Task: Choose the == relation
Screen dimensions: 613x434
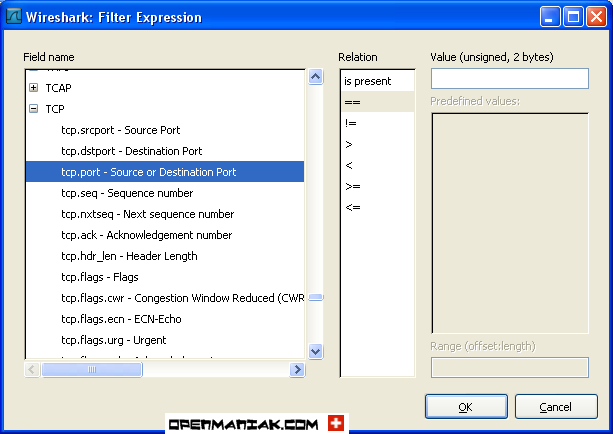Action: pyautogui.click(x=378, y=102)
